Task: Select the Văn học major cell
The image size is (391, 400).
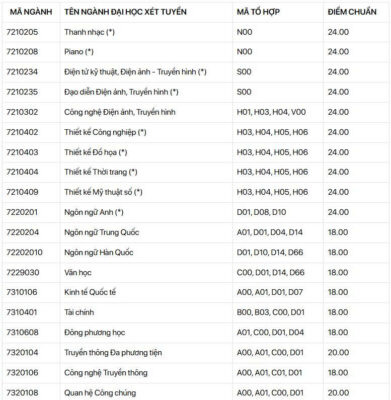Action: (x=78, y=273)
